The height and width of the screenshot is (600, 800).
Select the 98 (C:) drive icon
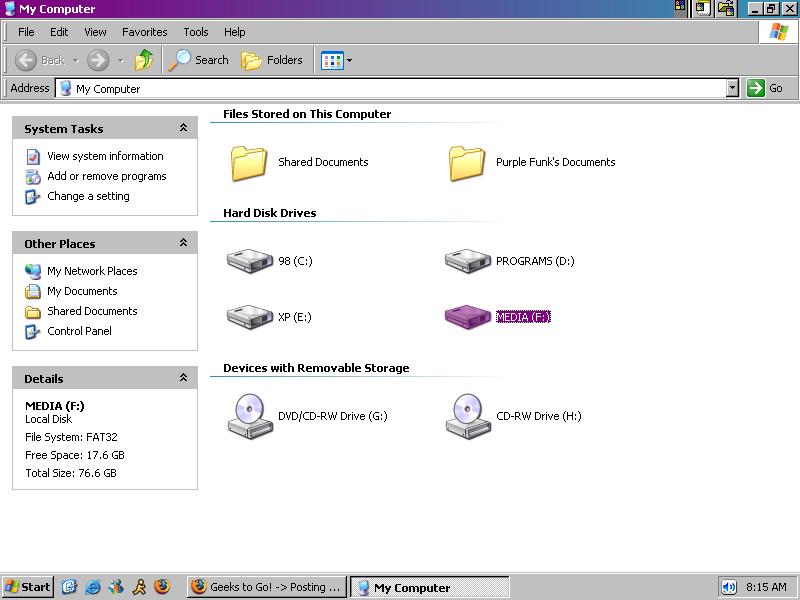[x=250, y=261]
